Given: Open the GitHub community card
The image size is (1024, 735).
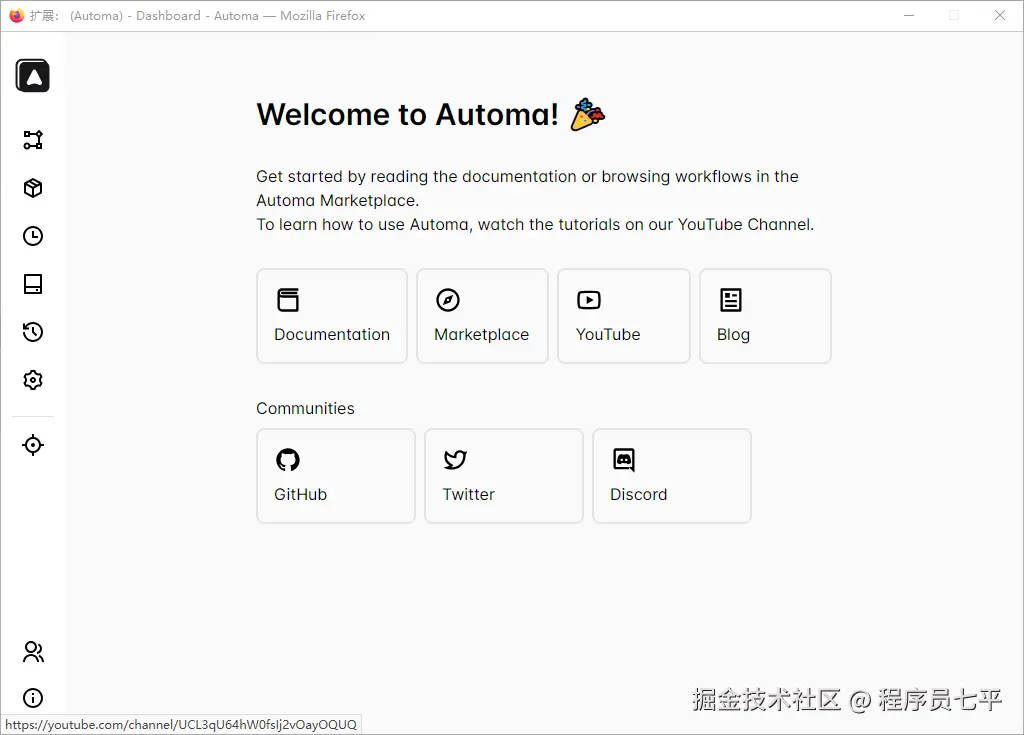Looking at the screenshot, I should [x=336, y=476].
